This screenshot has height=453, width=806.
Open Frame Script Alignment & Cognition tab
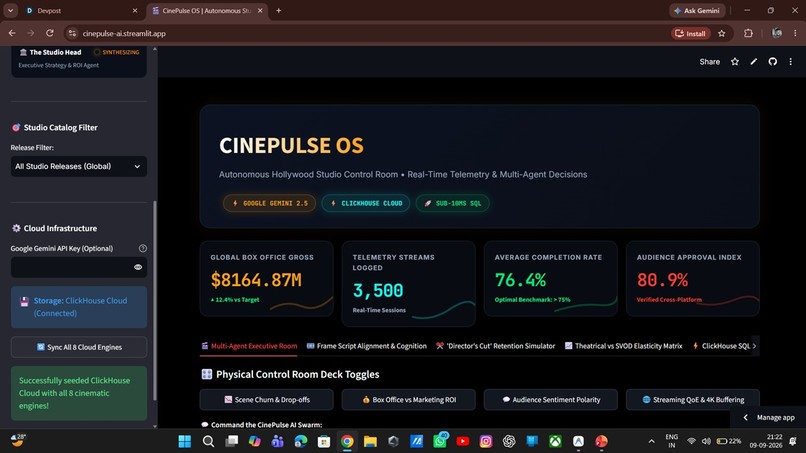(x=367, y=346)
